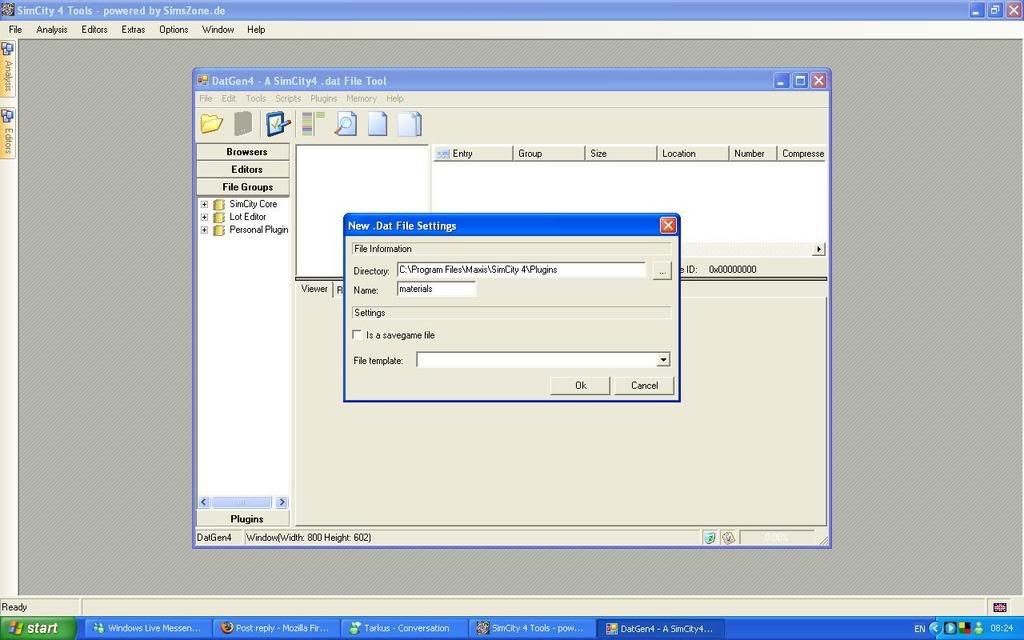Image resolution: width=1024 pixels, height=640 pixels.
Task: Open the File menu in SimCity 4 Tools
Action: click(x=15, y=29)
